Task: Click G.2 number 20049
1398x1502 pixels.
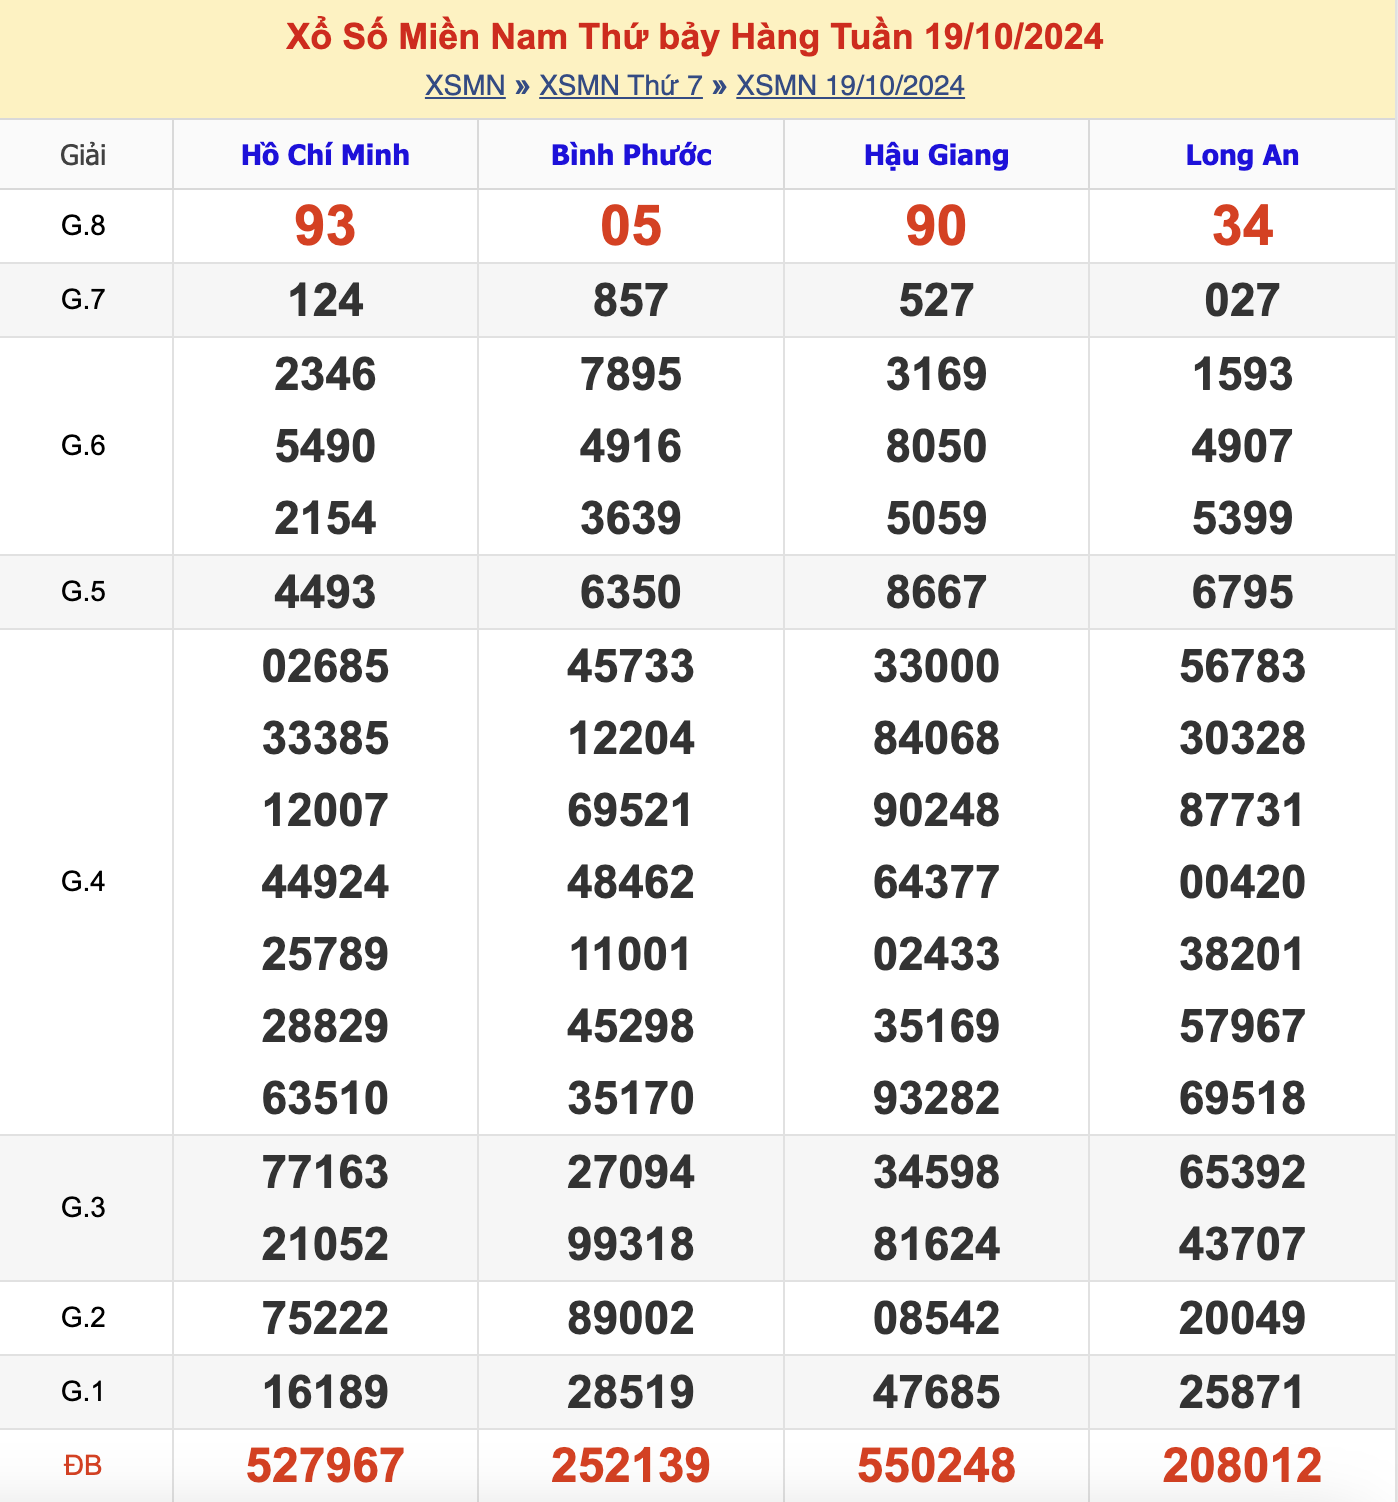Action: tap(1242, 1319)
